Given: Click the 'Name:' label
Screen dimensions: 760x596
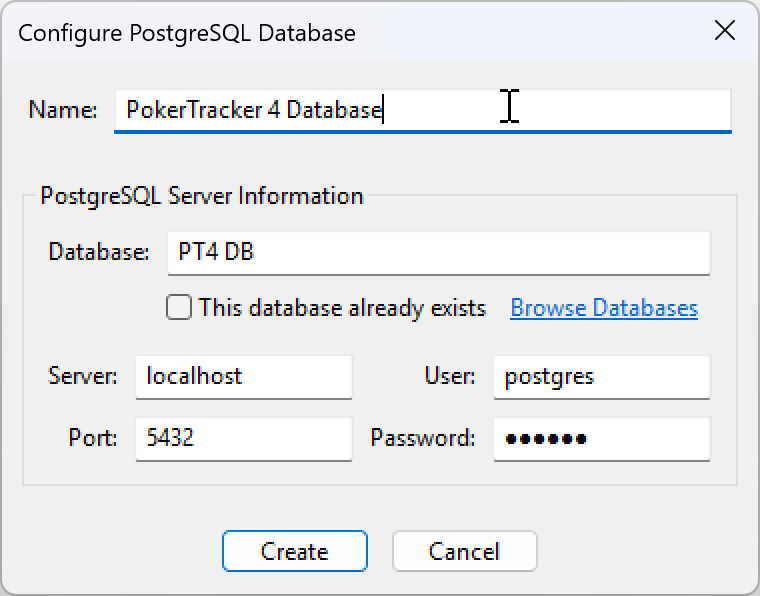Looking at the screenshot, I should point(63,110).
